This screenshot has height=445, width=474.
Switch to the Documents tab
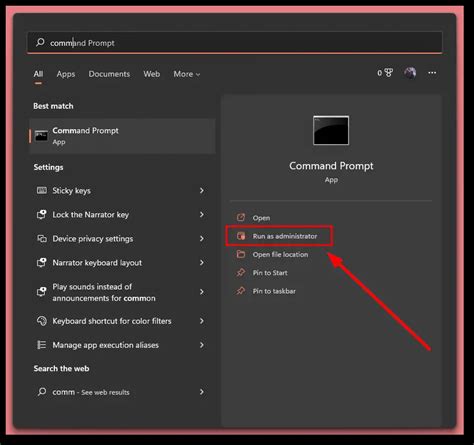click(109, 74)
